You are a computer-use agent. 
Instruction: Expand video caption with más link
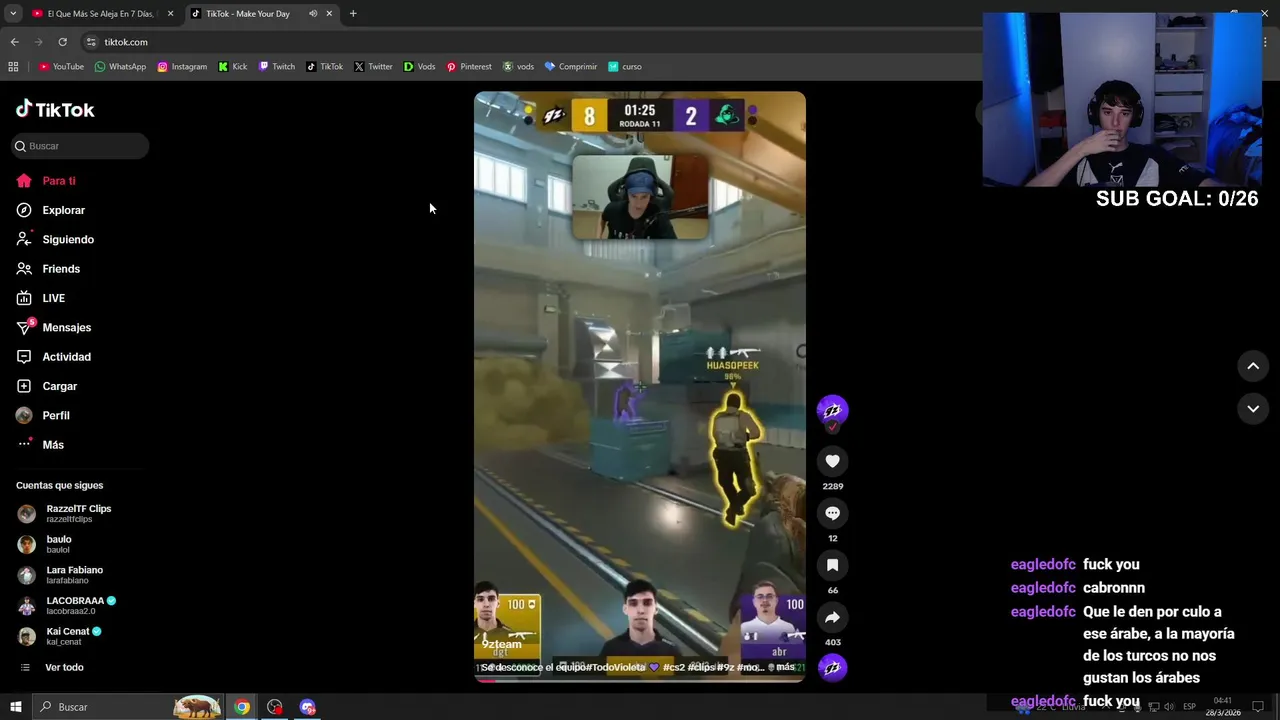[x=786, y=667]
